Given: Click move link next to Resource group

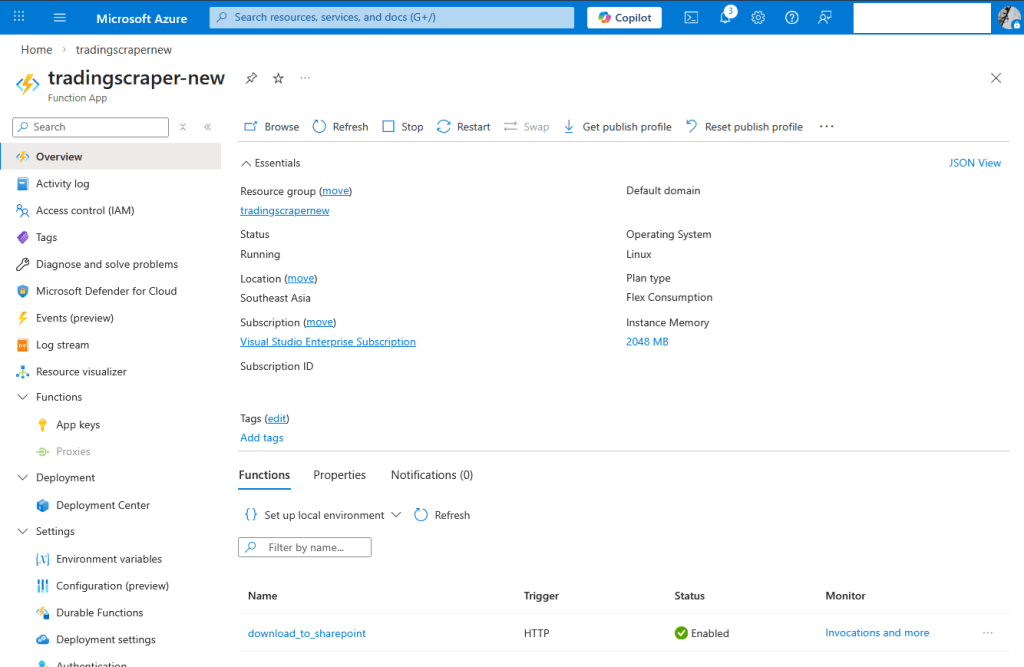Looking at the screenshot, I should click(x=336, y=191).
